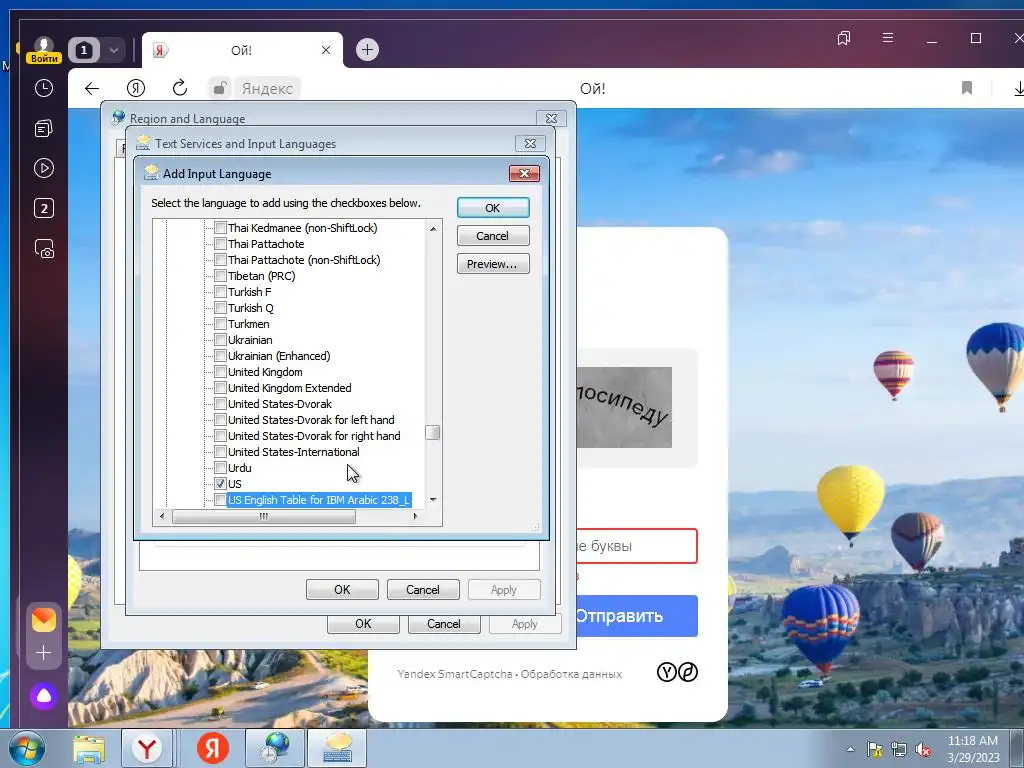Check the United Kingdom checkbox
Screen dimensions: 1024x768
[221, 372]
